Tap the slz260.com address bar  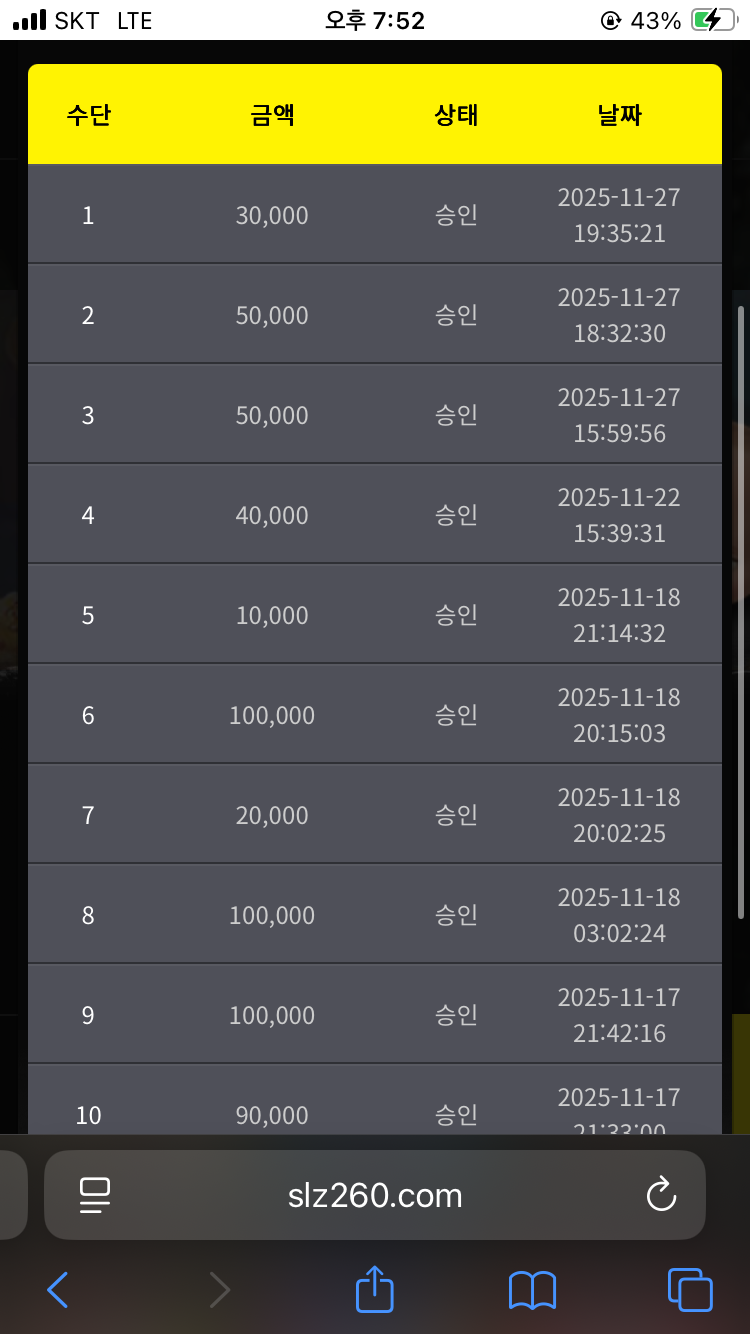point(375,1195)
